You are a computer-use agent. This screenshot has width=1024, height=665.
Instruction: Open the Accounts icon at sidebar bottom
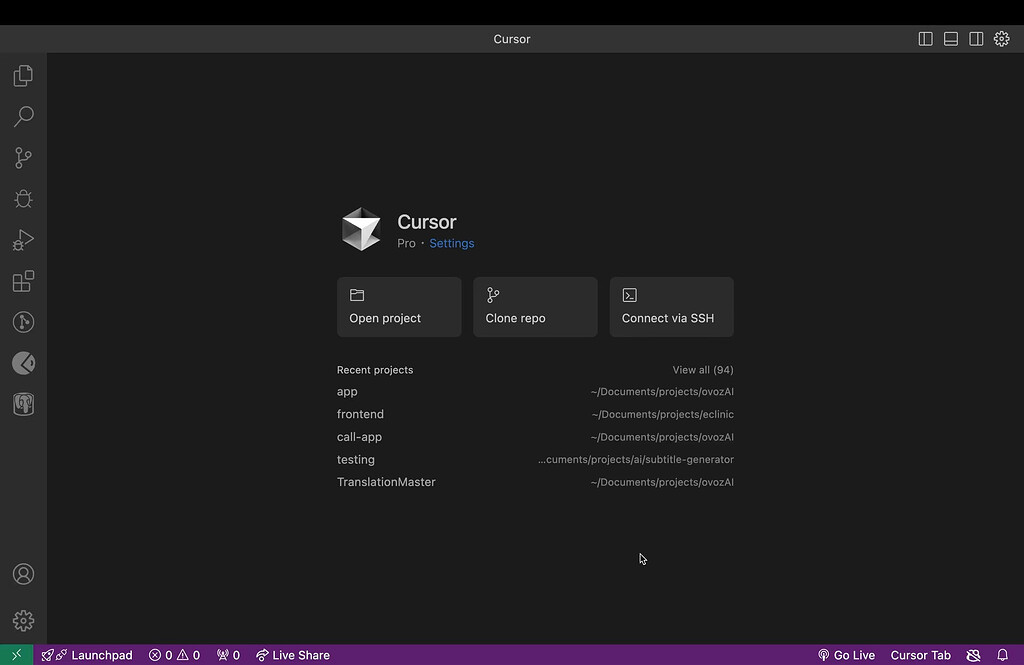23,574
